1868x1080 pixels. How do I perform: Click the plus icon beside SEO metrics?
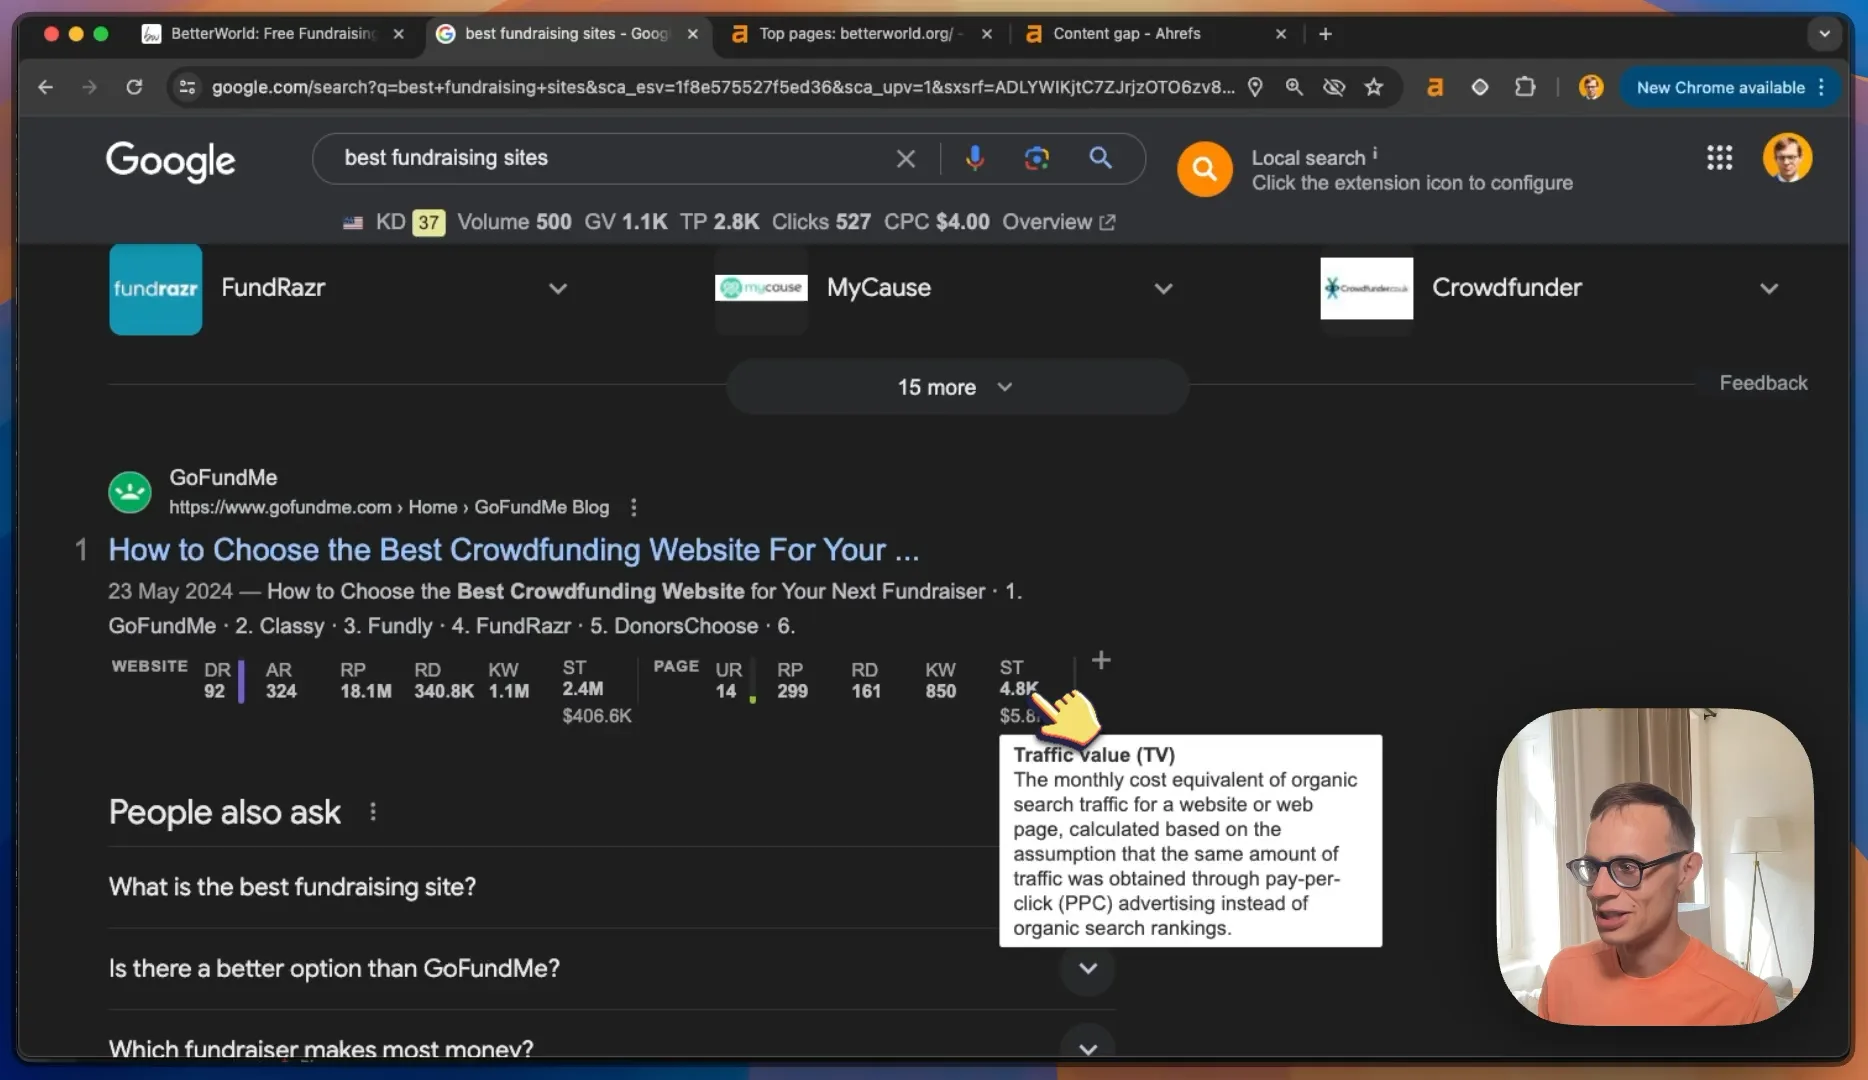pyautogui.click(x=1101, y=660)
